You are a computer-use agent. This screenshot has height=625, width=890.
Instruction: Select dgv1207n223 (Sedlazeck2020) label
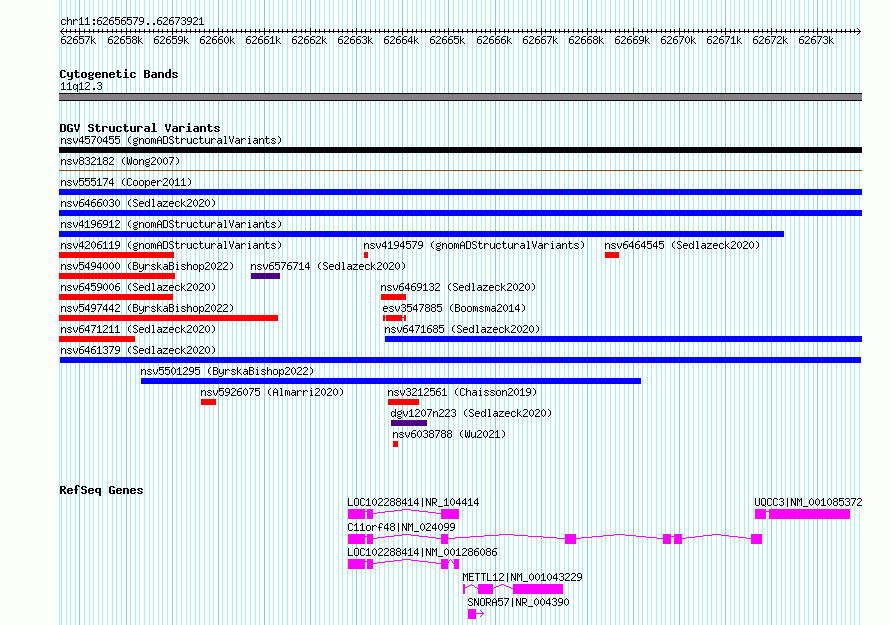[x=471, y=413]
